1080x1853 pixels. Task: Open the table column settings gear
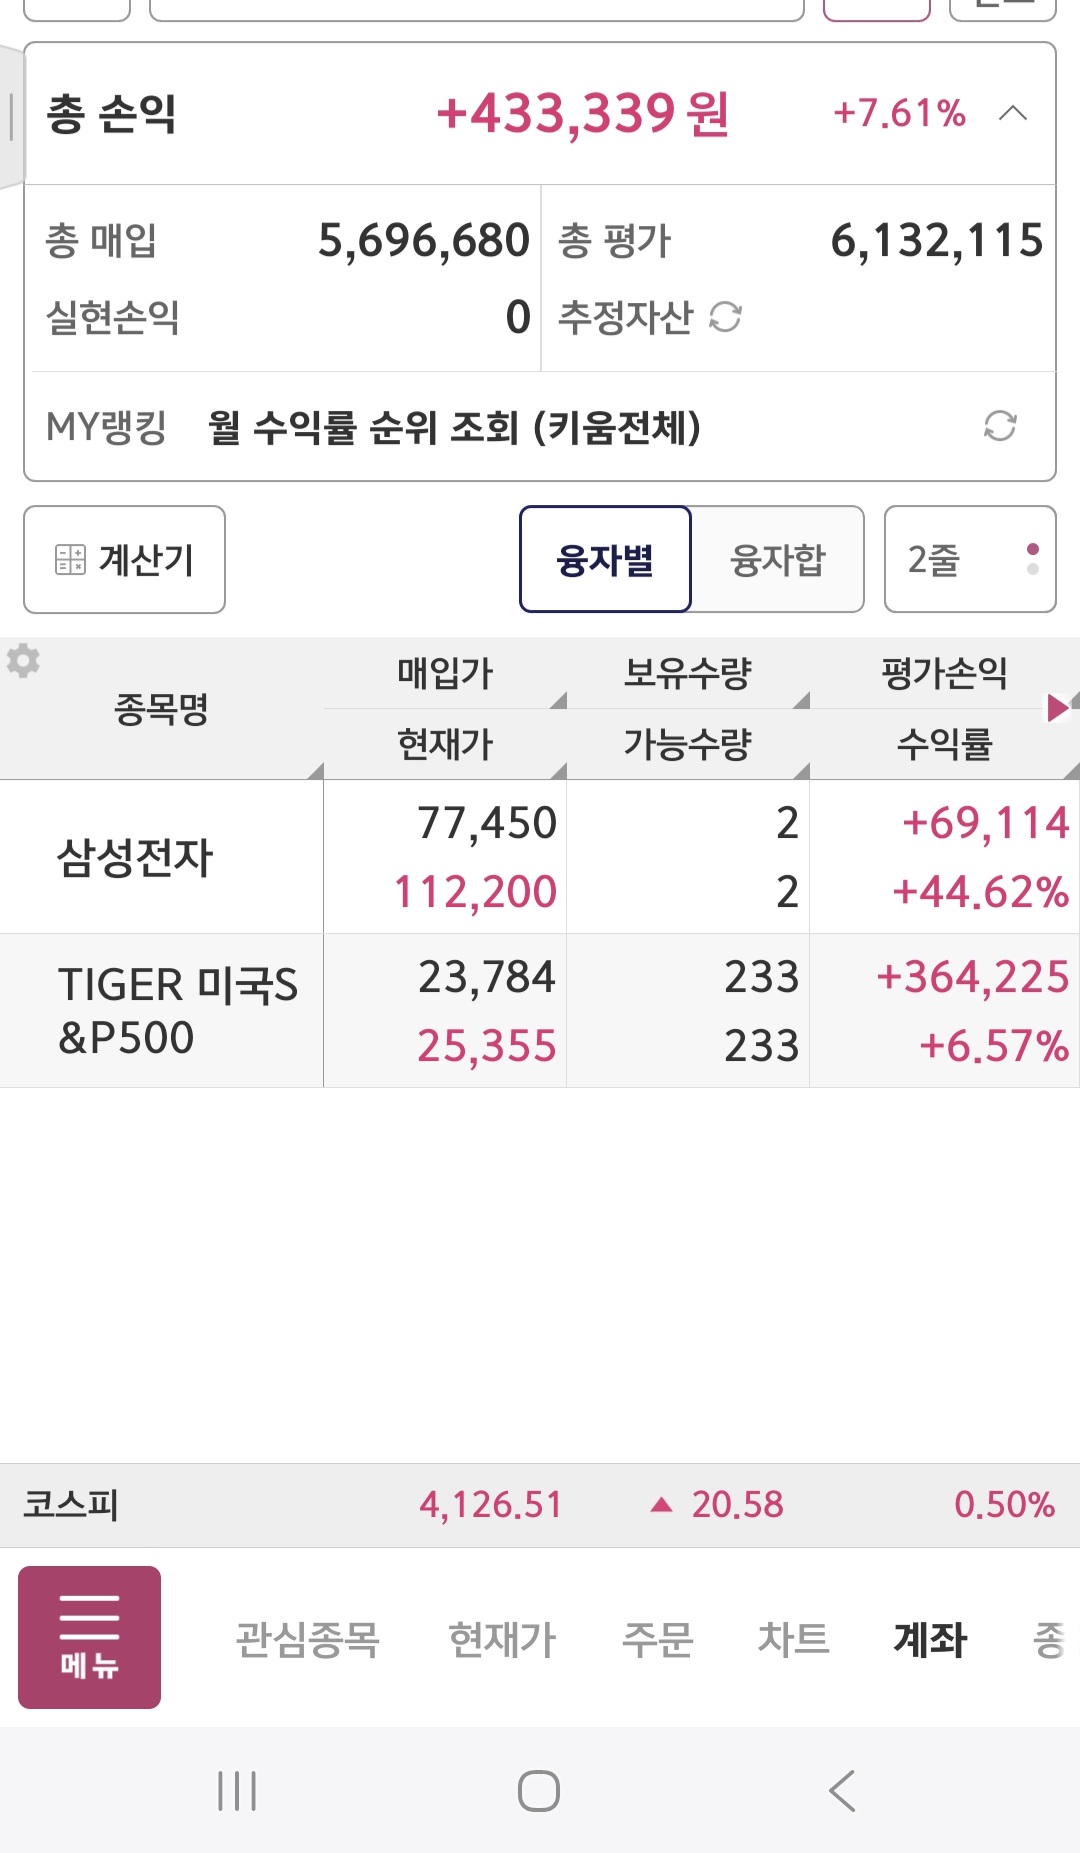pos(23,661)
